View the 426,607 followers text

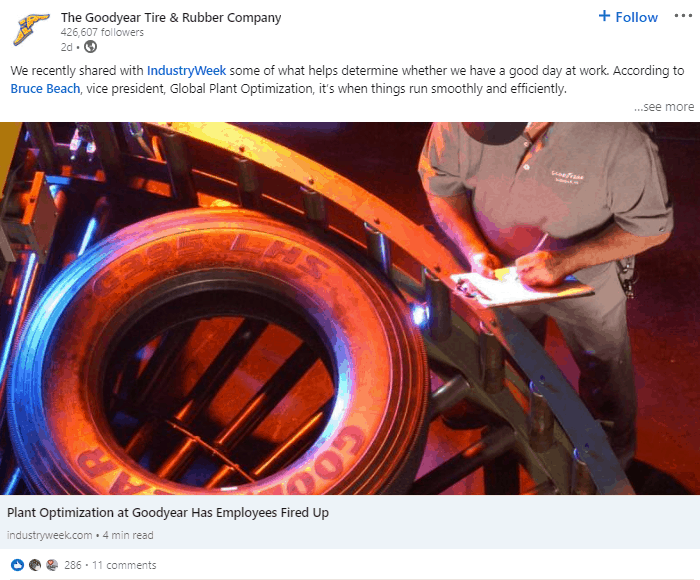102,32
